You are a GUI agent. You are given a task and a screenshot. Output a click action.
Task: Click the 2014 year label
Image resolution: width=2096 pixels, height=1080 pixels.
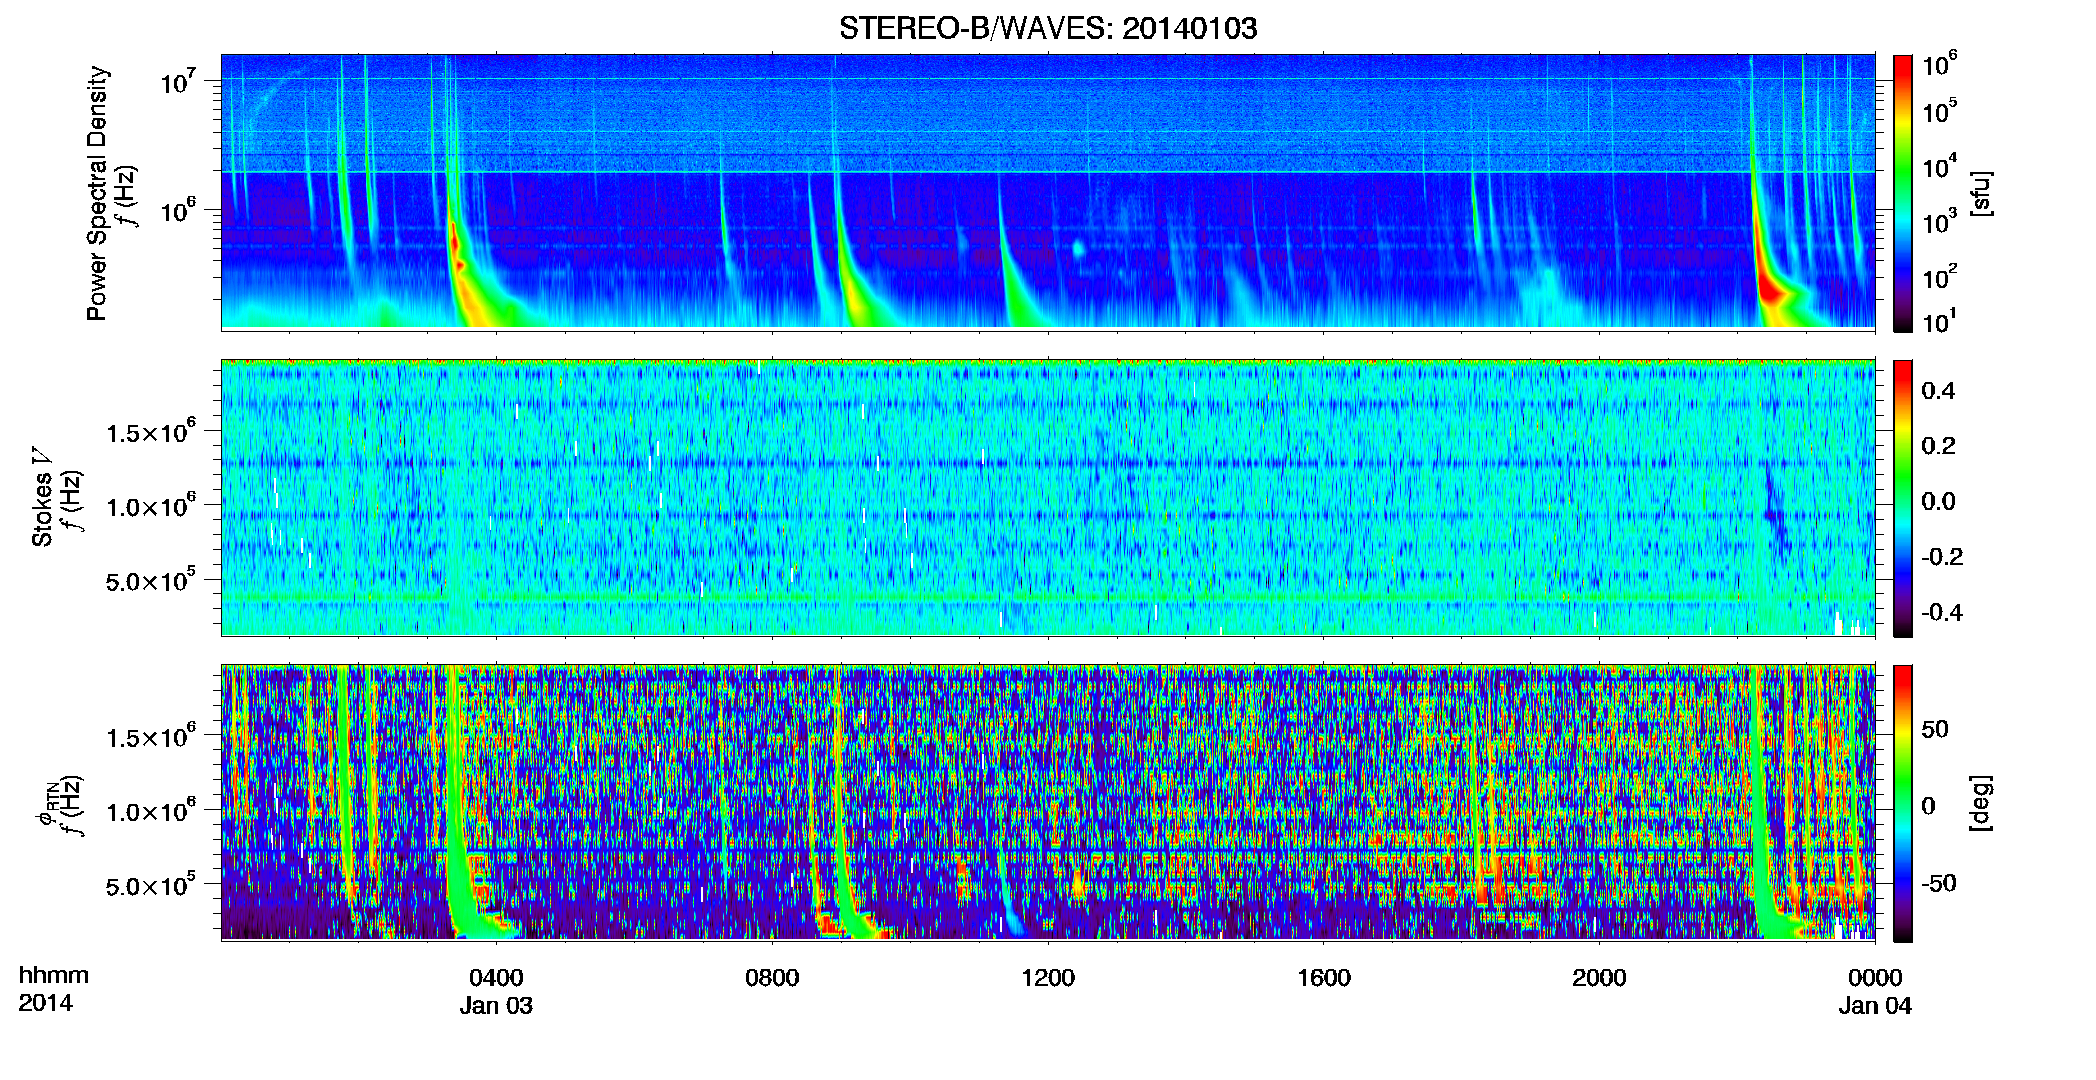[45, 1003]
